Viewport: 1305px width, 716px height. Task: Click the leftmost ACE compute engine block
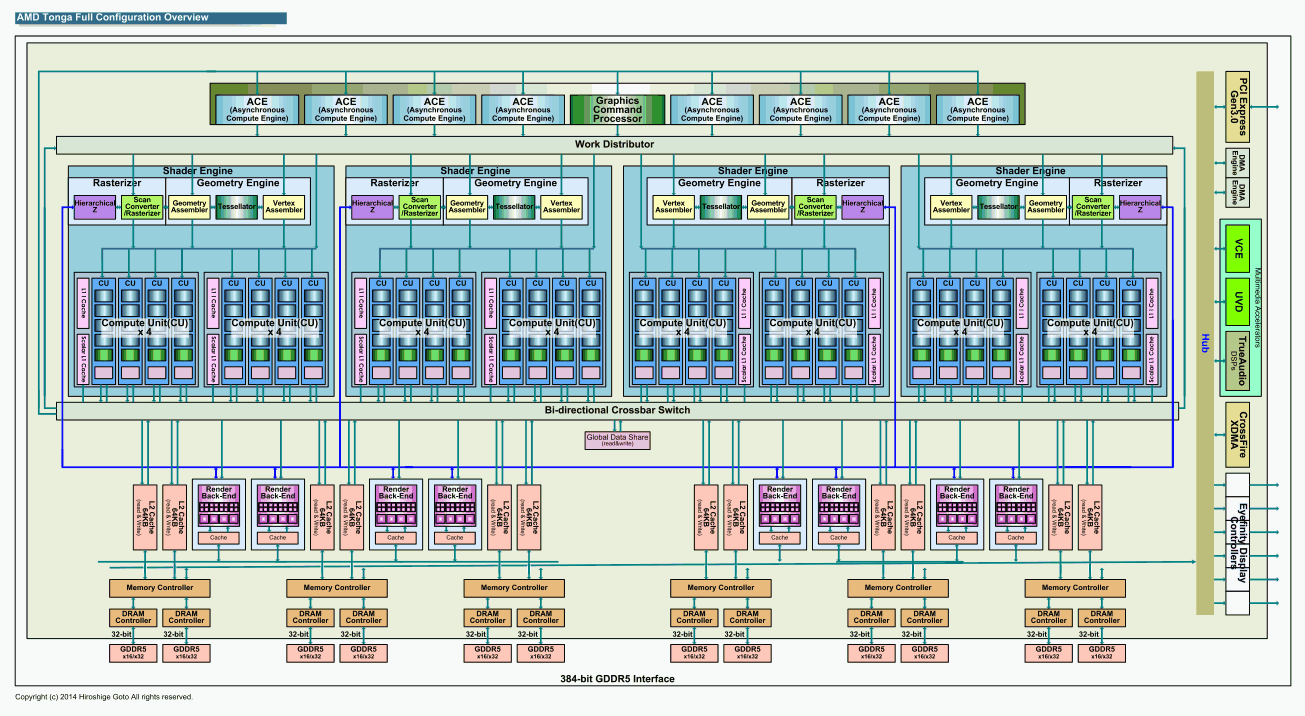[x=257, y=109]
